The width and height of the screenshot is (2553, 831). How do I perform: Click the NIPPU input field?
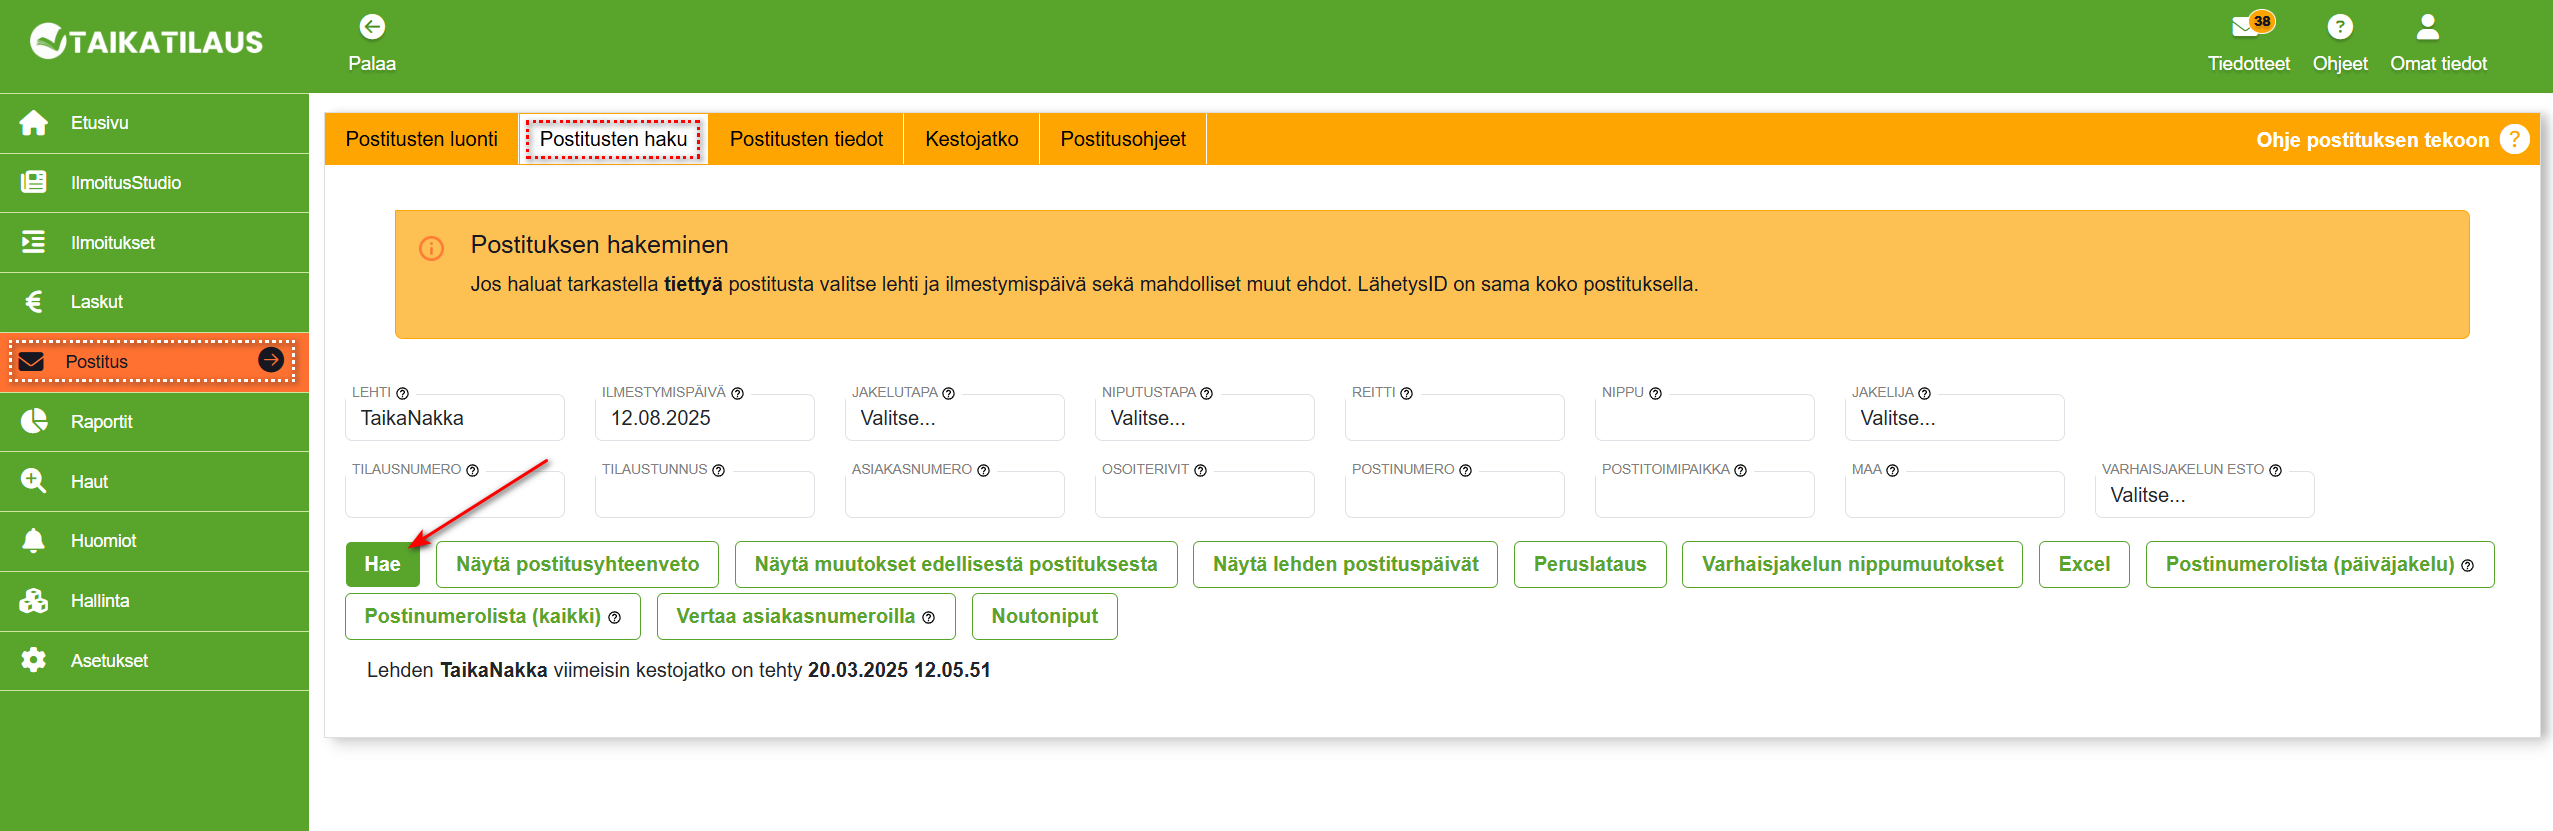coord(1705,418)
